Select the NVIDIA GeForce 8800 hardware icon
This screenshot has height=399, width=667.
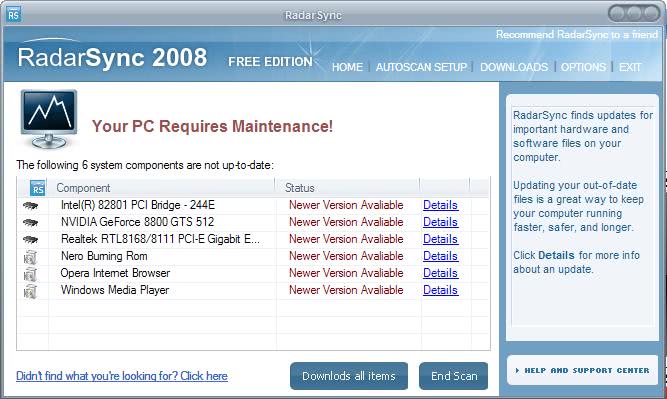[x=30, y=222]
